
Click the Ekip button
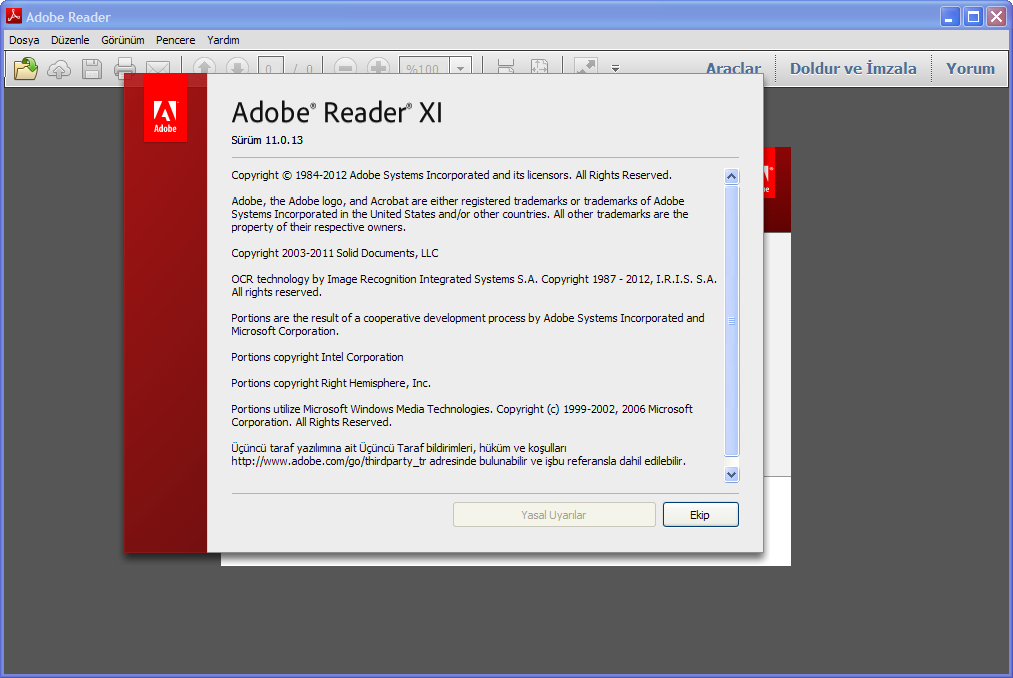coord(700,514)
